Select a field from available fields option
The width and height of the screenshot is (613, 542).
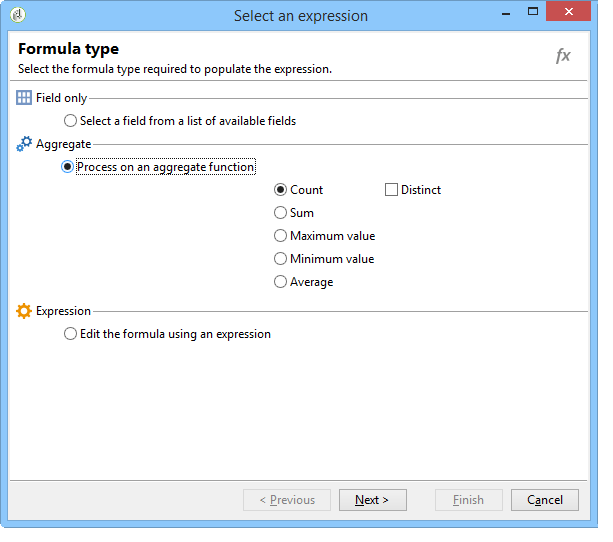tap(70, 121)
